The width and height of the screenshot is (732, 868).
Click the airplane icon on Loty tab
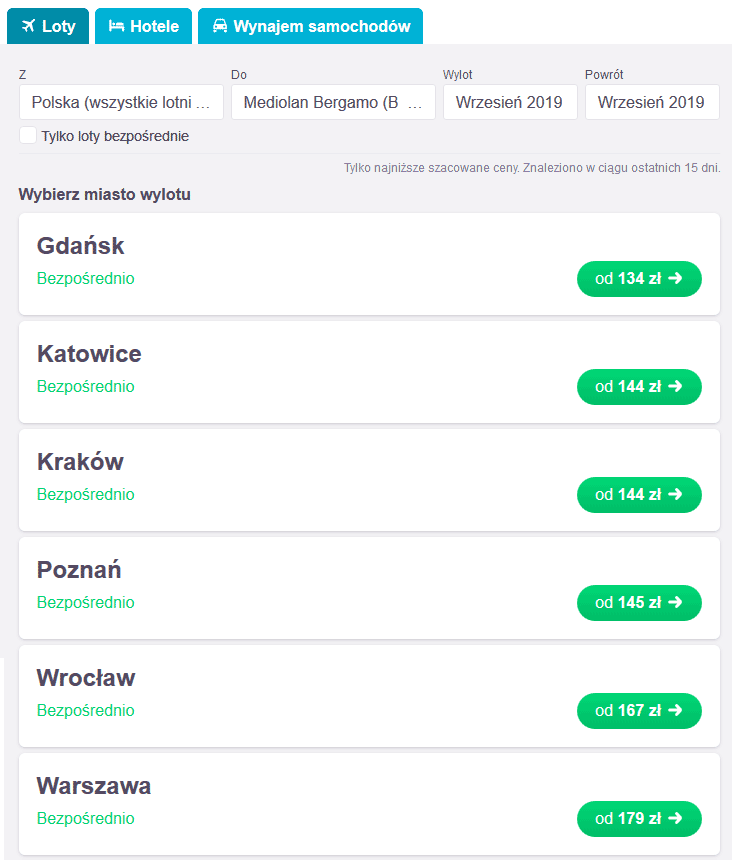(x=28, y=26)
